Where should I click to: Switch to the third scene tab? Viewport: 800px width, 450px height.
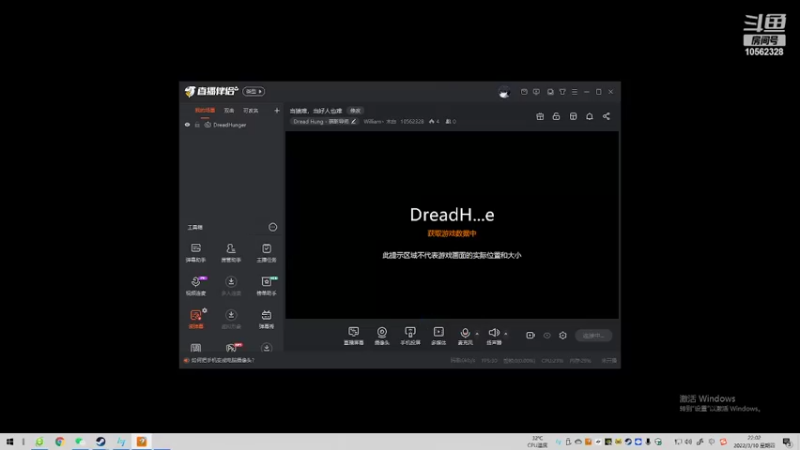(251, 110)
